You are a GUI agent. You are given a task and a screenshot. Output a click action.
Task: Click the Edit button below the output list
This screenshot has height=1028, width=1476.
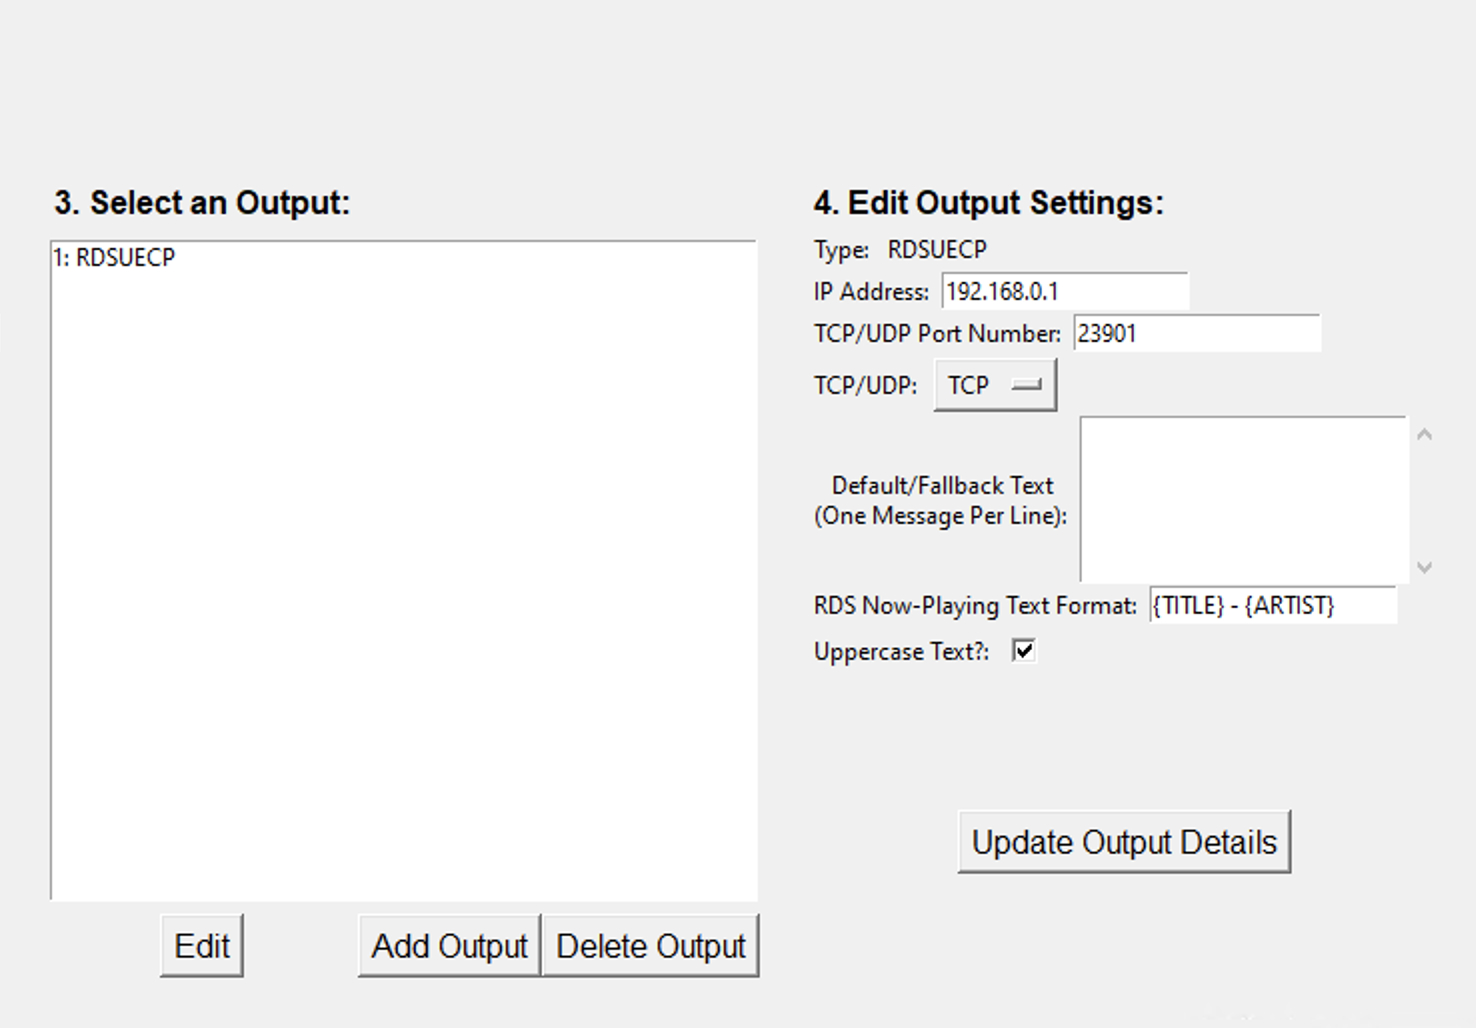(202, 944)
